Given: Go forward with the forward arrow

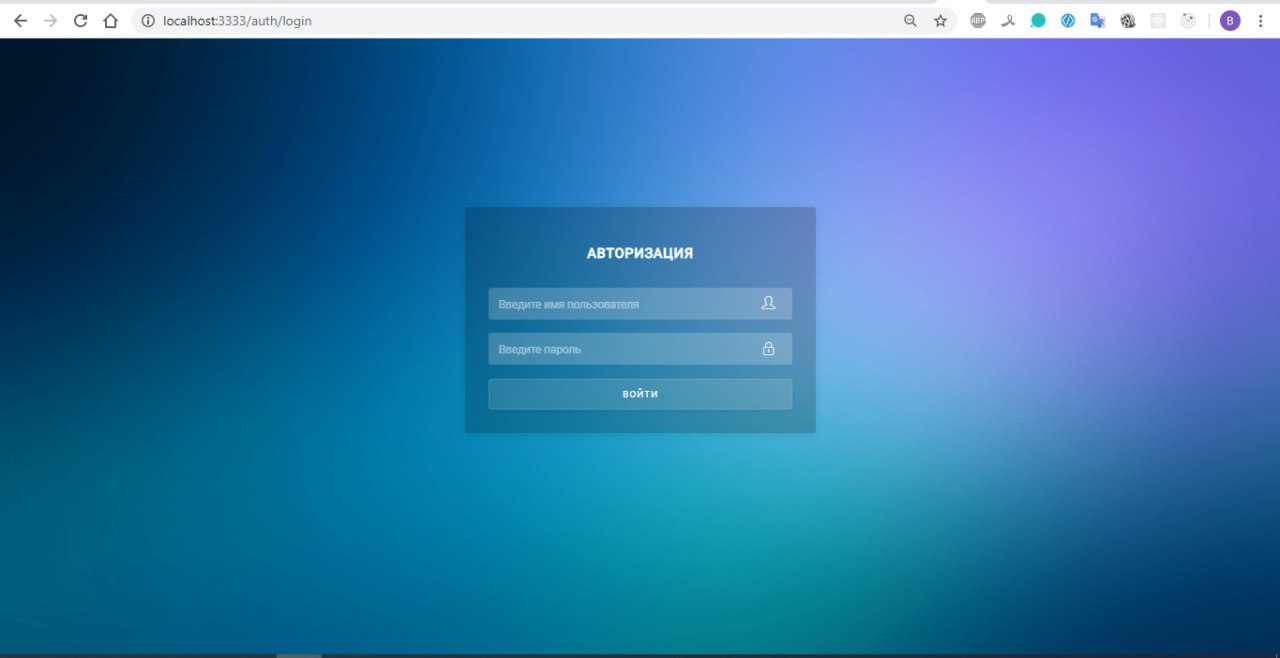Looking at the screenshot, I should pyautogui.click(x=50, y=20).
